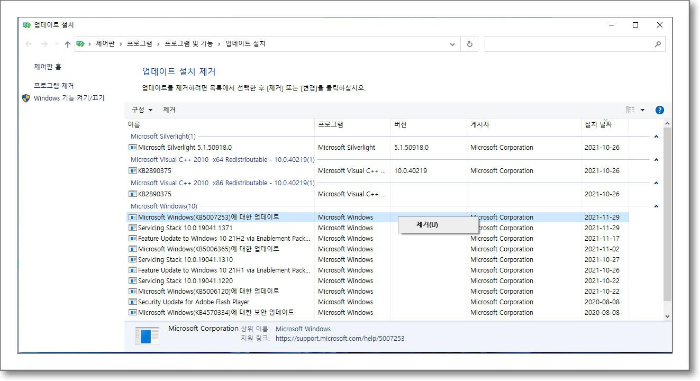700x381 pixels.
Task: Click icon of Microsoft Silverlight 5.1.50918.0 row
Action: 133,147
